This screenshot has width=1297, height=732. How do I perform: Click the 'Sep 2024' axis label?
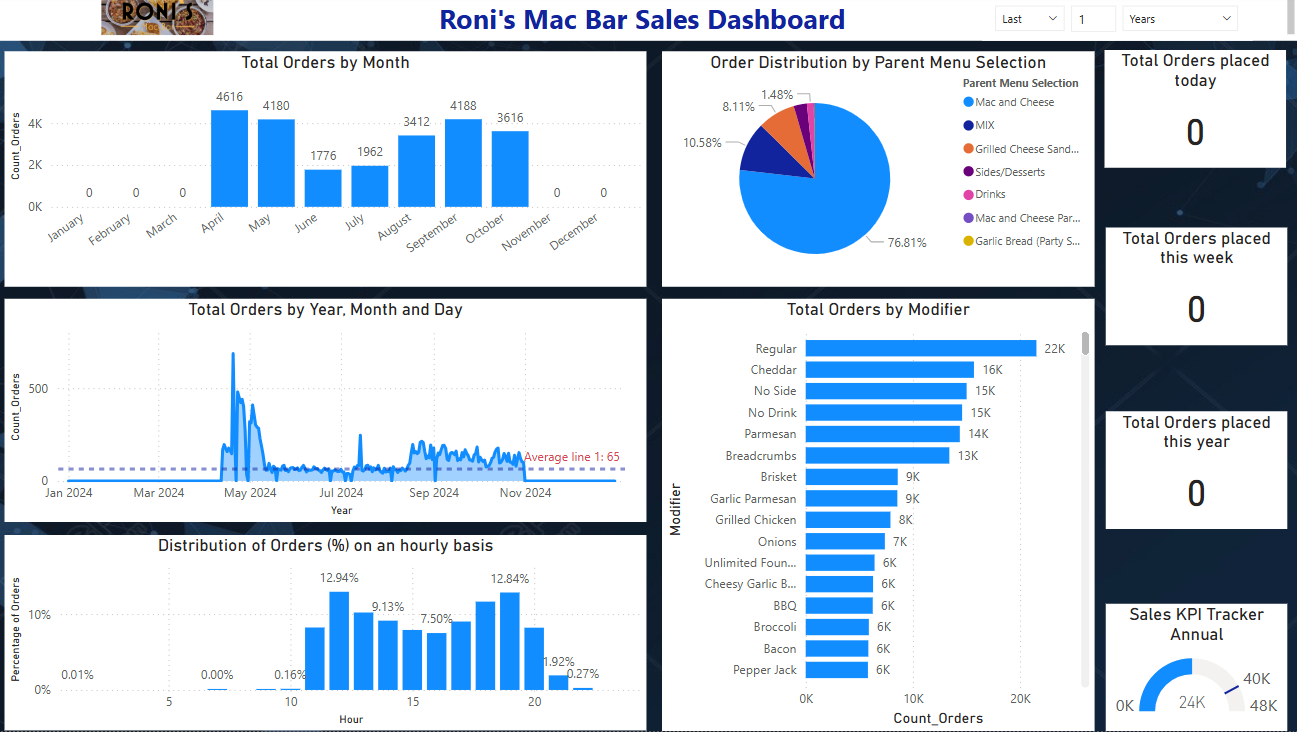tap(433, 492)
